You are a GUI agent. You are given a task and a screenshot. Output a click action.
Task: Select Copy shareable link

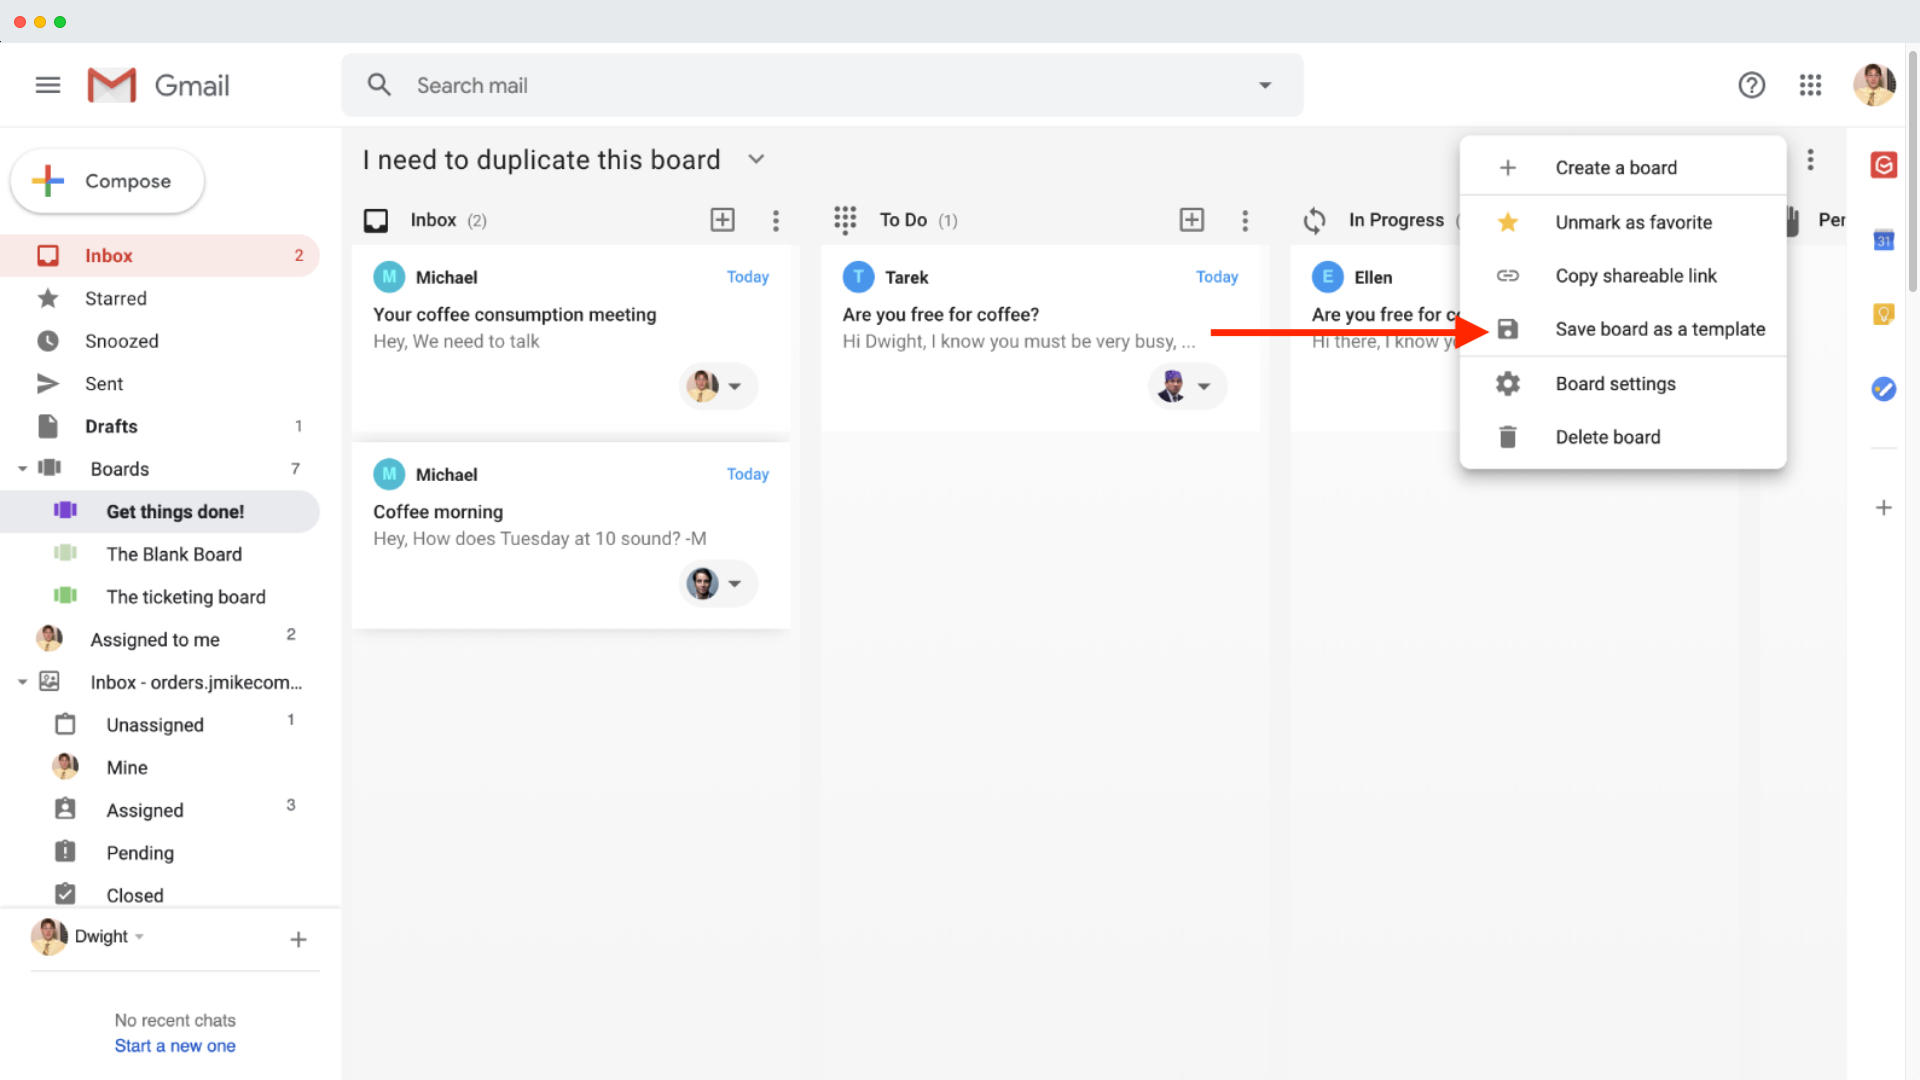click(1622, 276)
